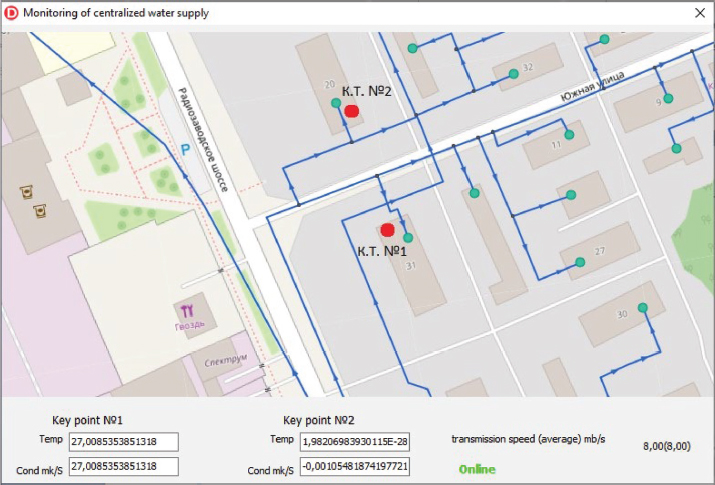The width and height of the screenshot is (715, 485).
Task: Select green node at building 20
Action: tap(335, 102)
